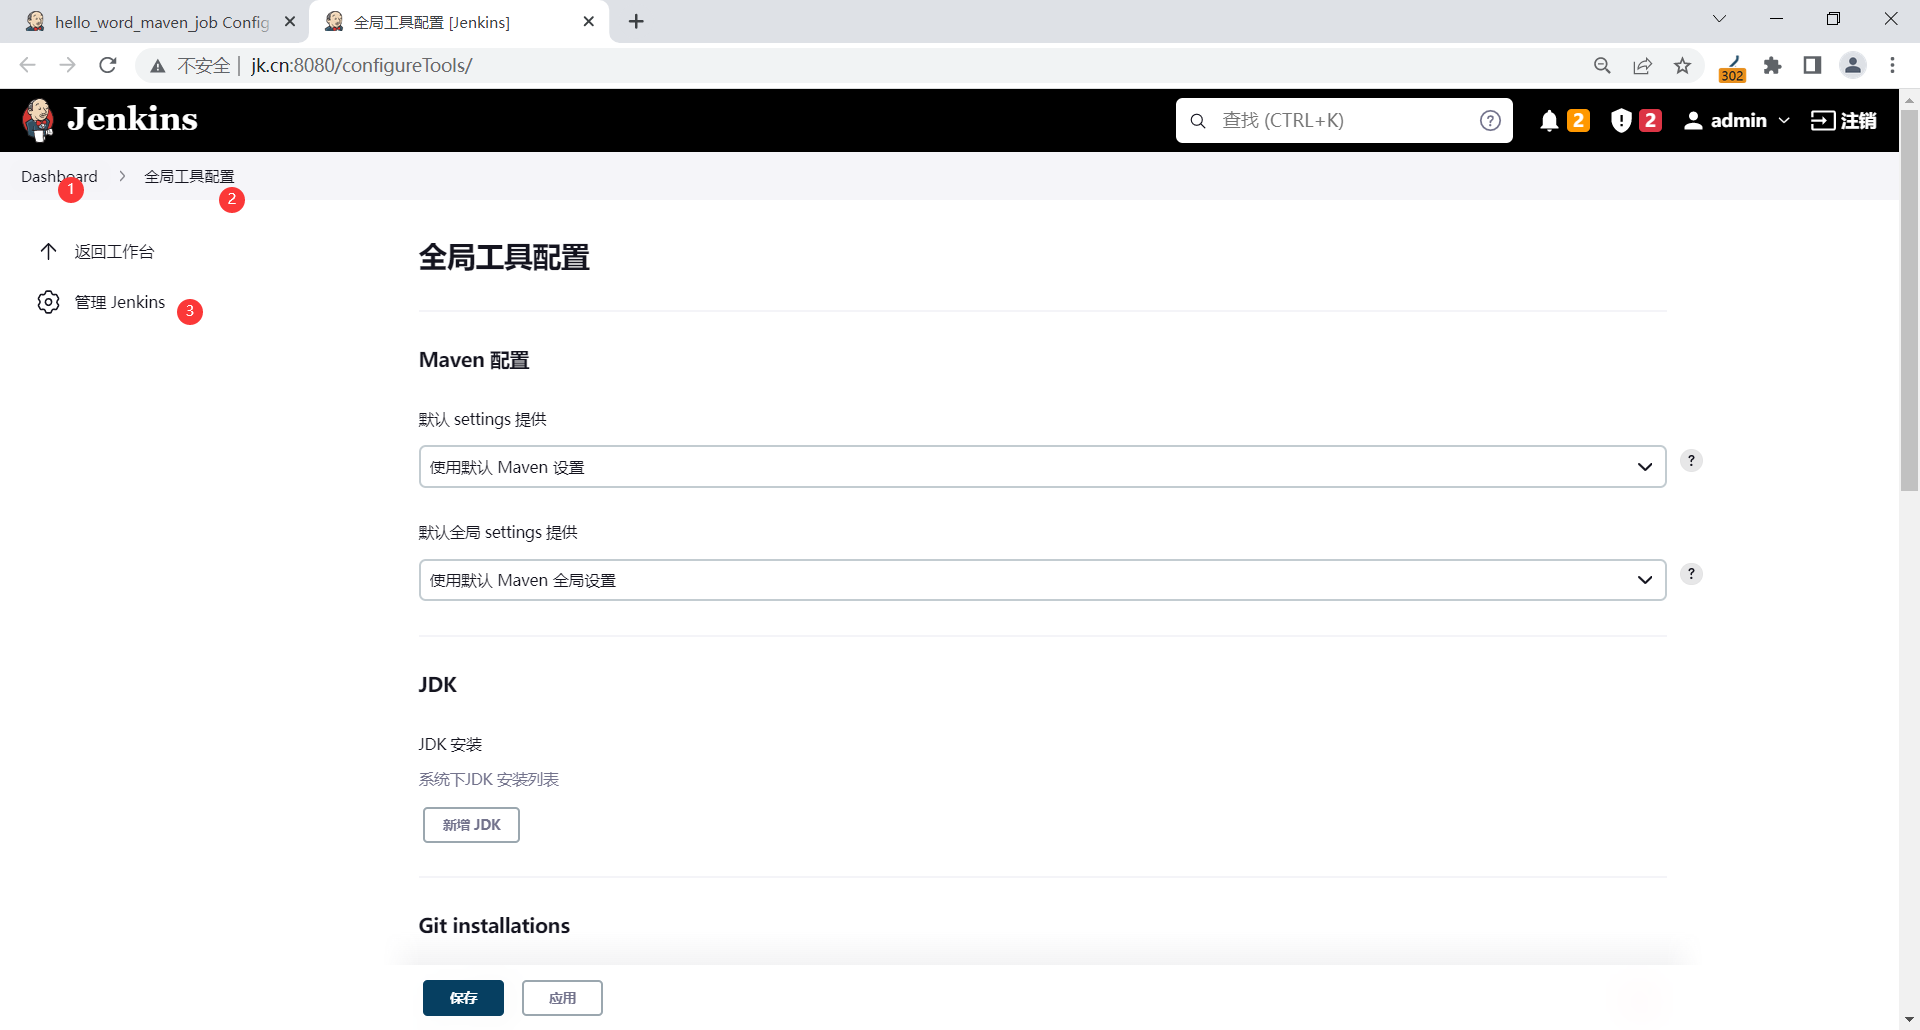Open the Dashboard breadcrumb link
The width and height of the screenshot is (1920, 1030).
pos(59,176)
